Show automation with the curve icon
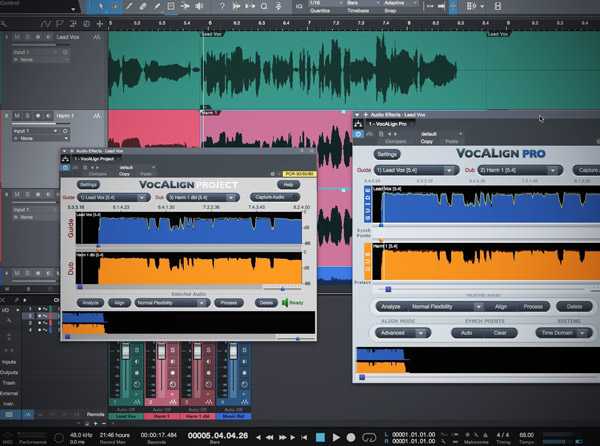 tap(46, 24)
